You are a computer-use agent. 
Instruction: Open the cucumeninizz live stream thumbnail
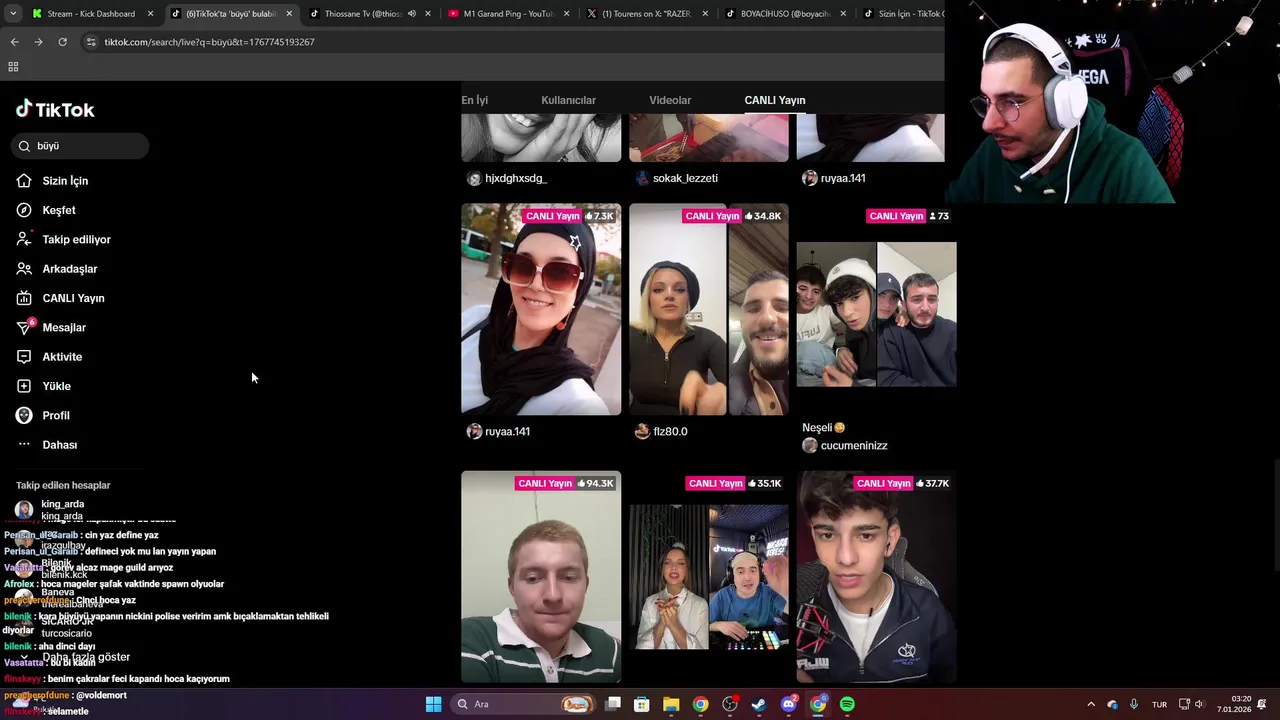click(x=876, y=309)
